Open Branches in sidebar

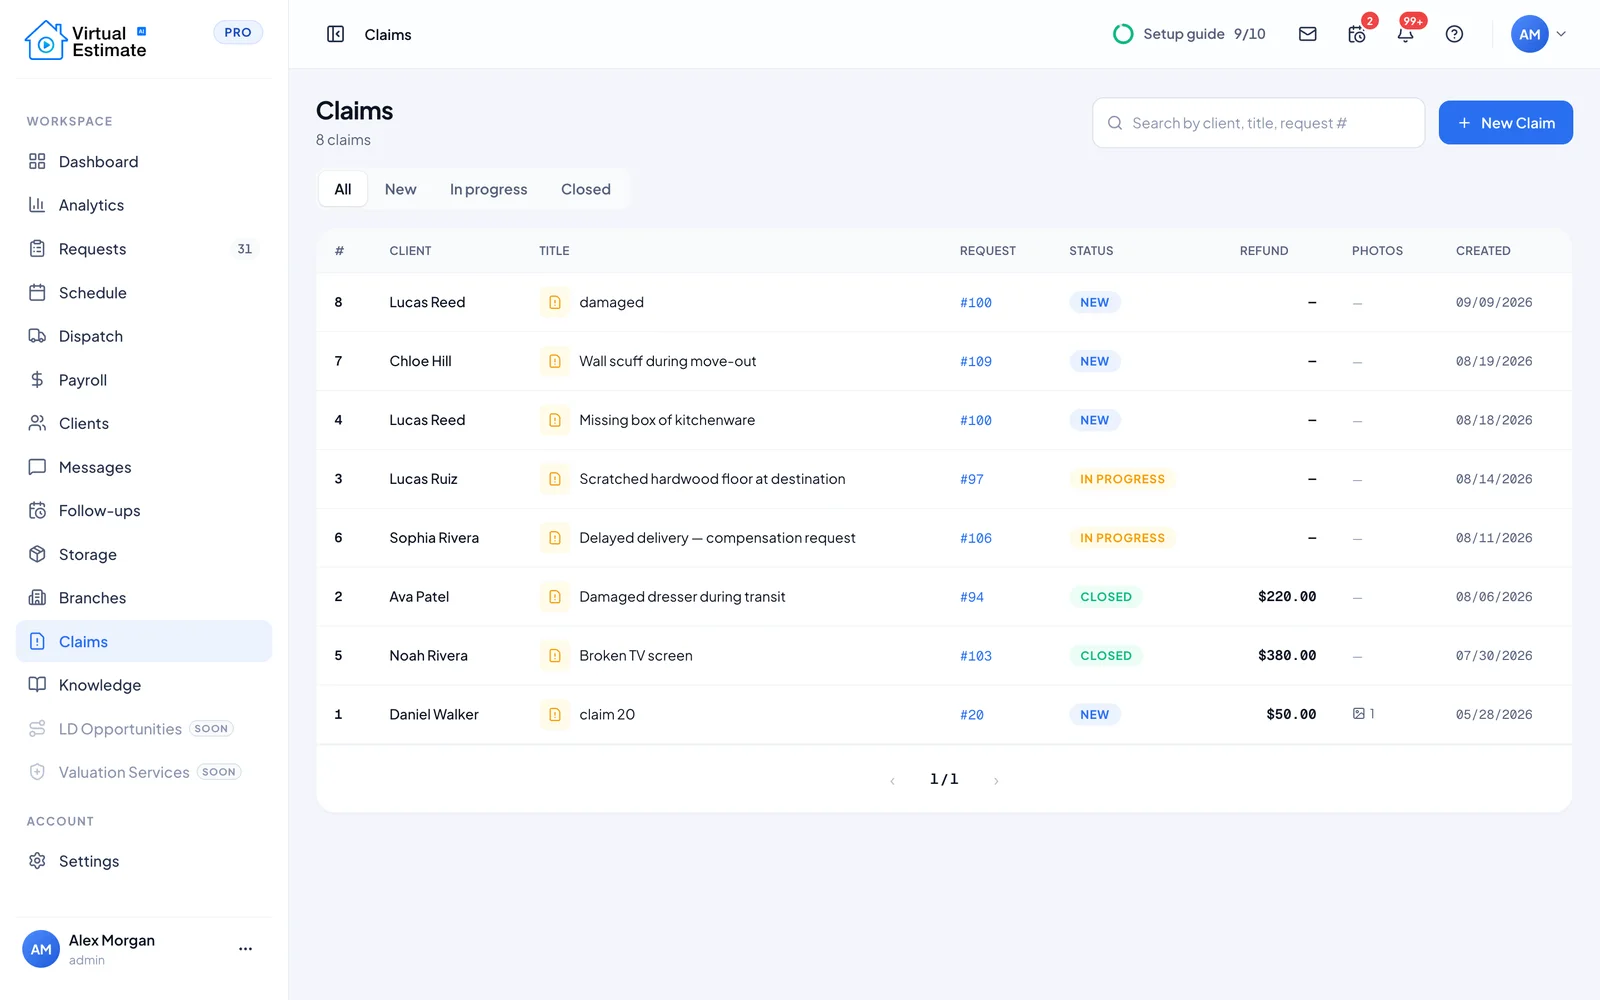click(x=144, y=598)
